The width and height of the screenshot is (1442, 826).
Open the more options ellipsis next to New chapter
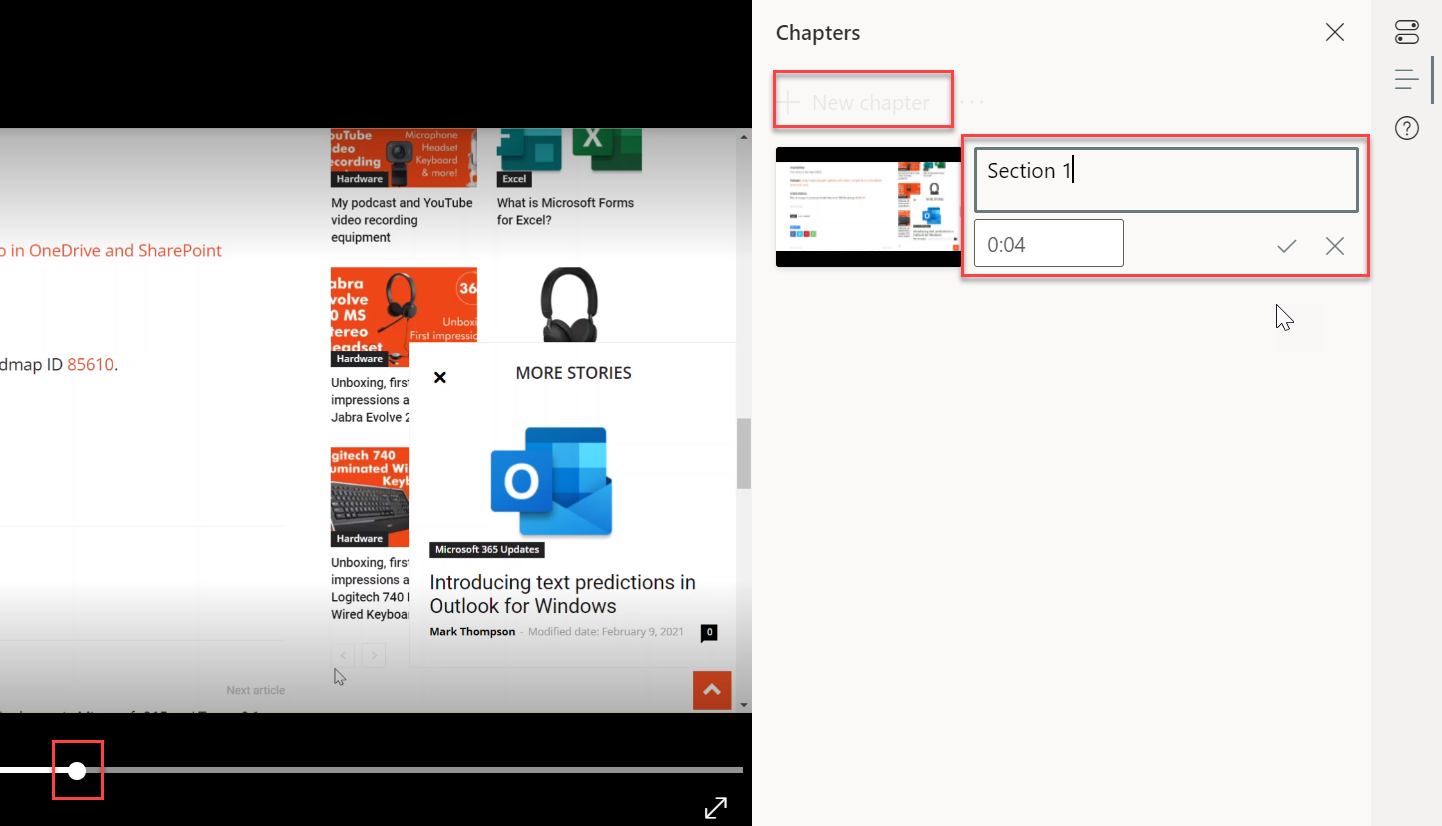coord(972,102)
